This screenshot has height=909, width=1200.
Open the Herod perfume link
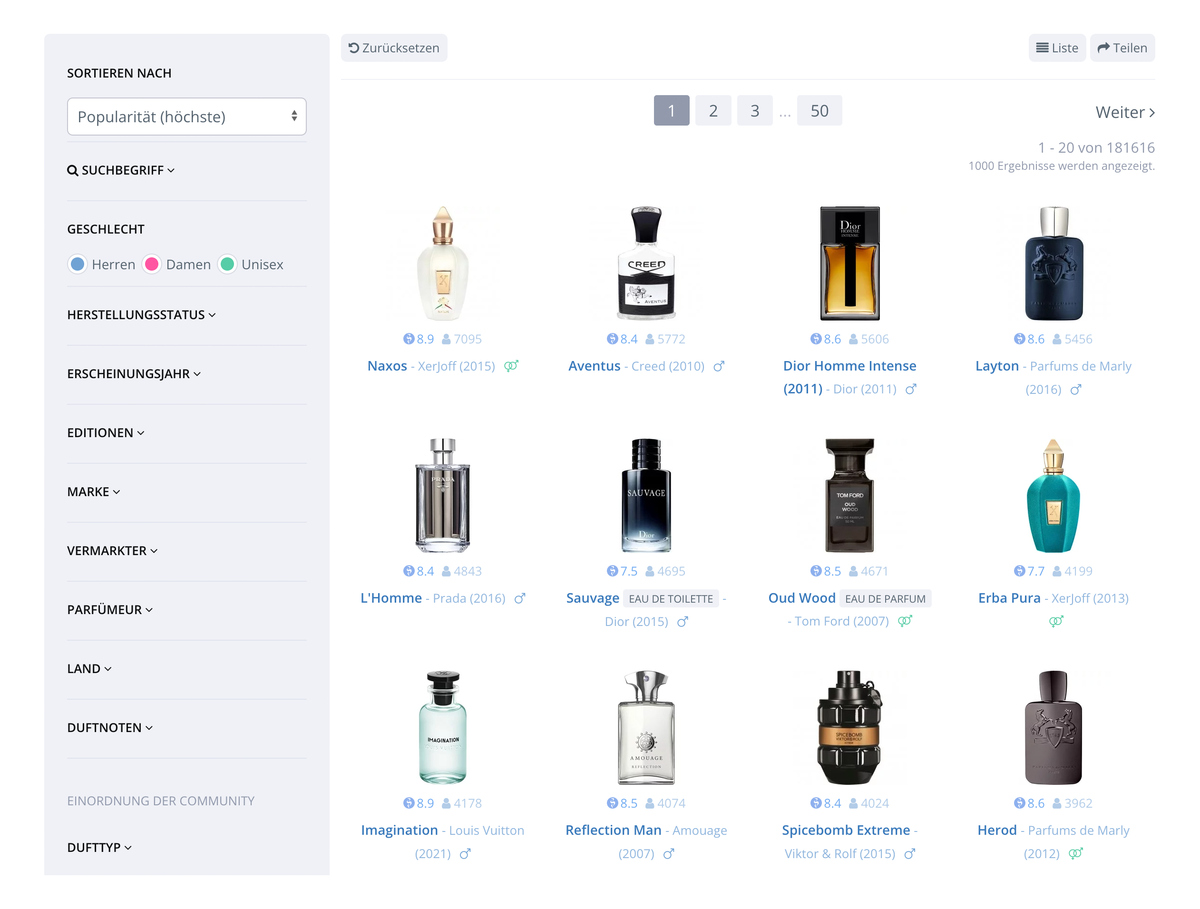click(x=997, y=830)
